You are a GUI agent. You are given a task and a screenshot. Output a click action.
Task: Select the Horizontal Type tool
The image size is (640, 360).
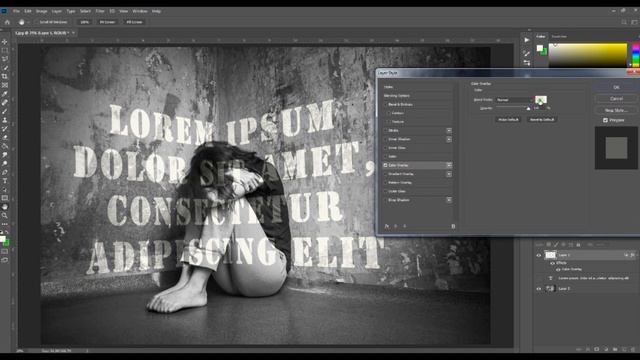[x=5, y=181]
